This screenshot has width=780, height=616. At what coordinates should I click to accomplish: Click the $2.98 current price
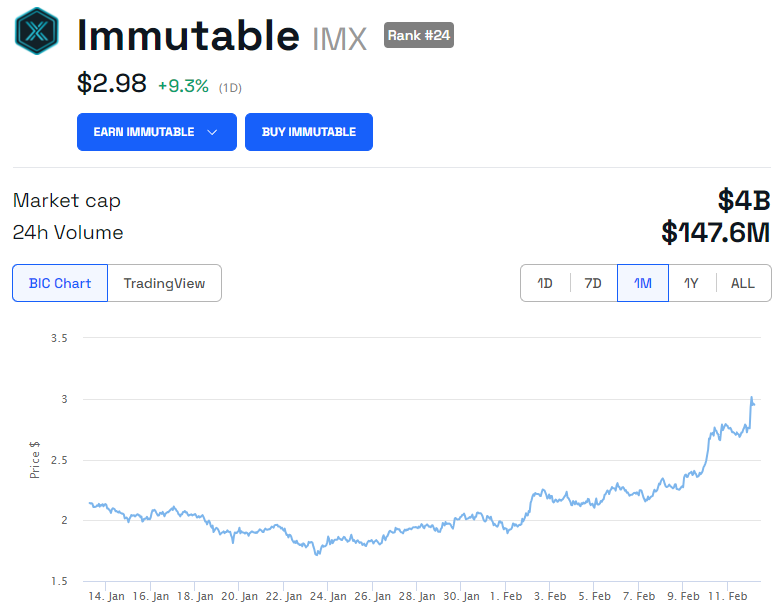point(112,84)
